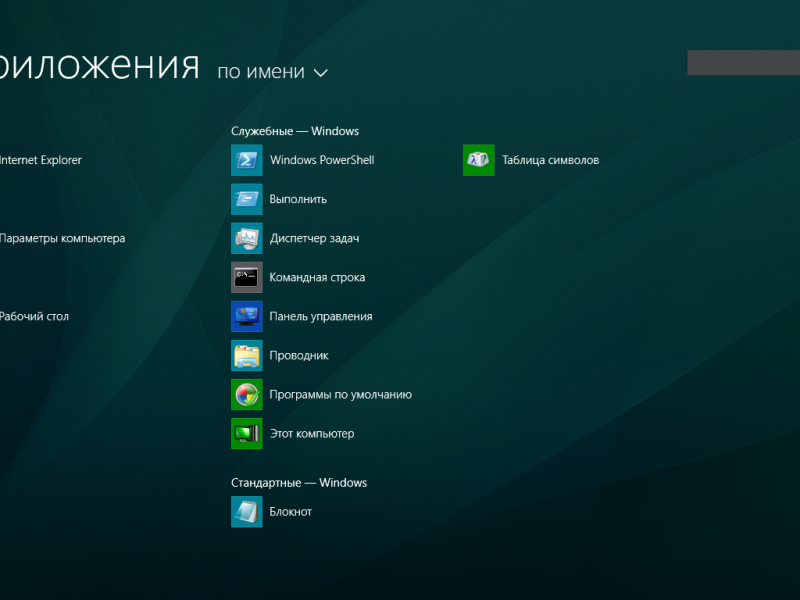Select the 'Панель управления' label

point(320,316)
